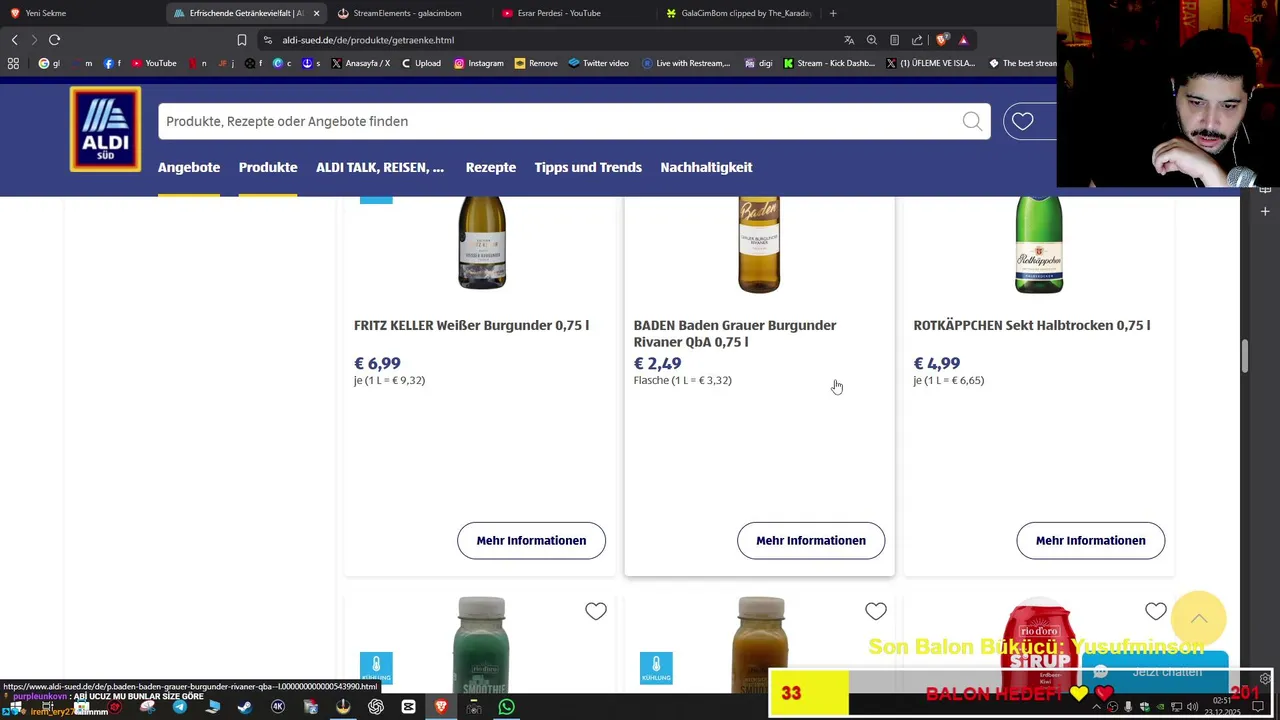1280x720 pixels.
Task: Click the address bar URL
Action: click(x=368, y=40)
